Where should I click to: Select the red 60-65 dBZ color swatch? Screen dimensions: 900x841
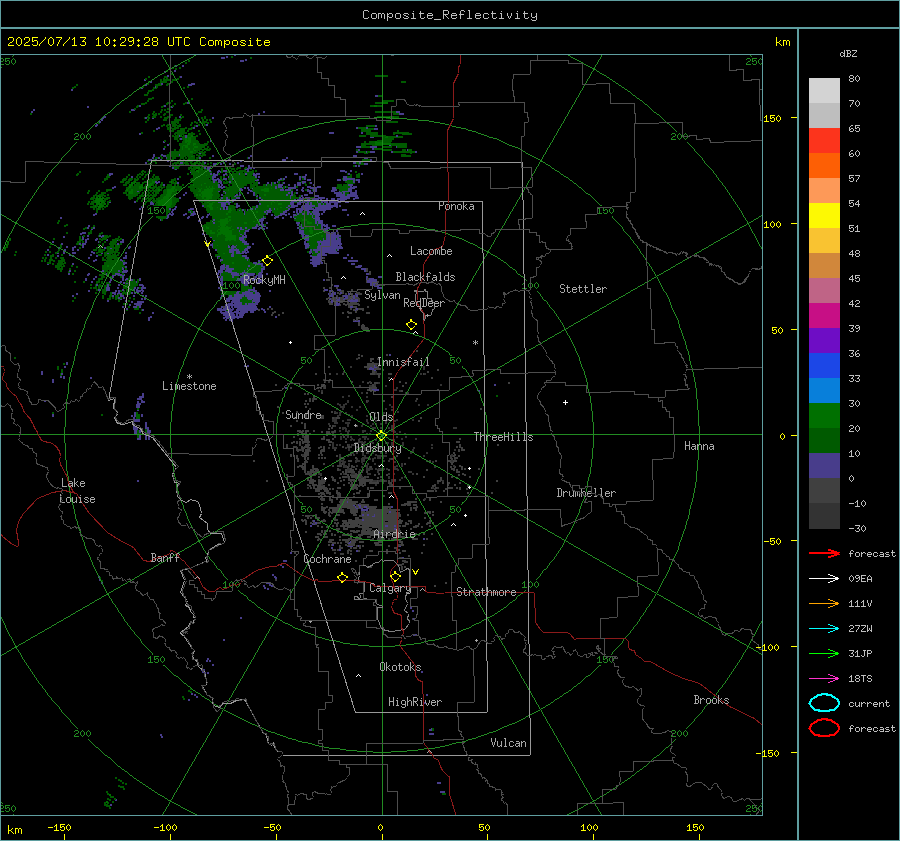click(x=824, y=141)
